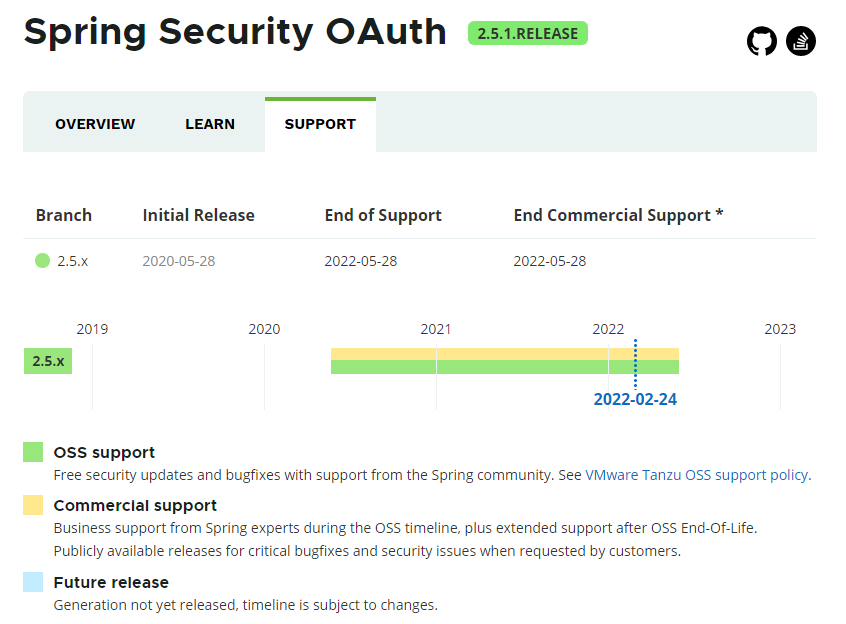Viewport: 846px width, 624px height.
Task: Click the 2.5.x timeline row label
Action: (48, 361)
